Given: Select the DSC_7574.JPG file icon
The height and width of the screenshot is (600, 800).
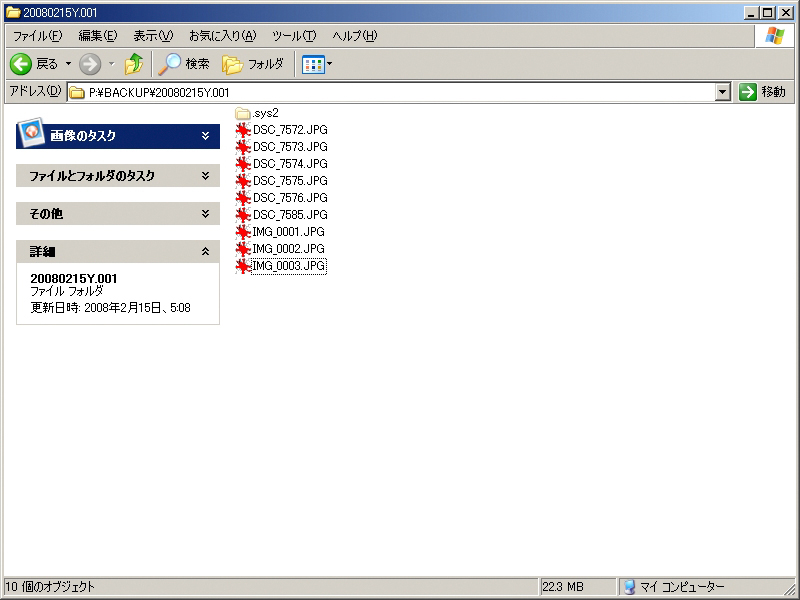Looking at the screenshot, I should (243, 164).
